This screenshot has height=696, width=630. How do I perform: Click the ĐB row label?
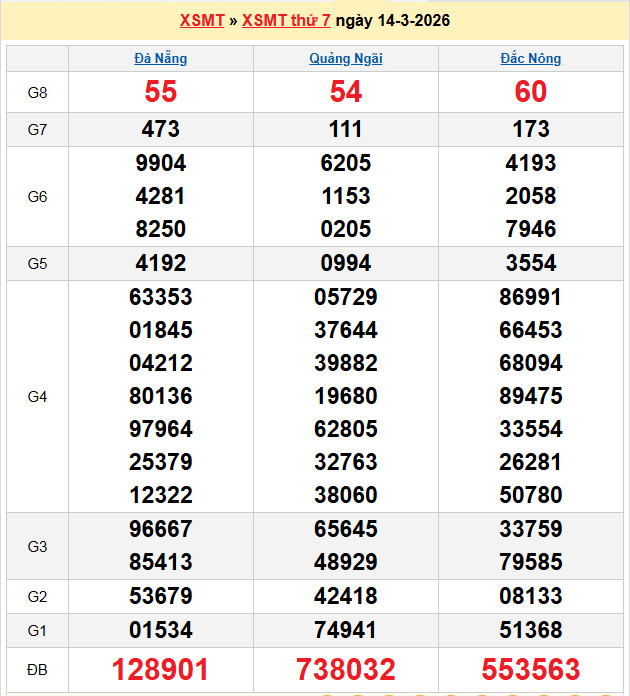[37, 669]
